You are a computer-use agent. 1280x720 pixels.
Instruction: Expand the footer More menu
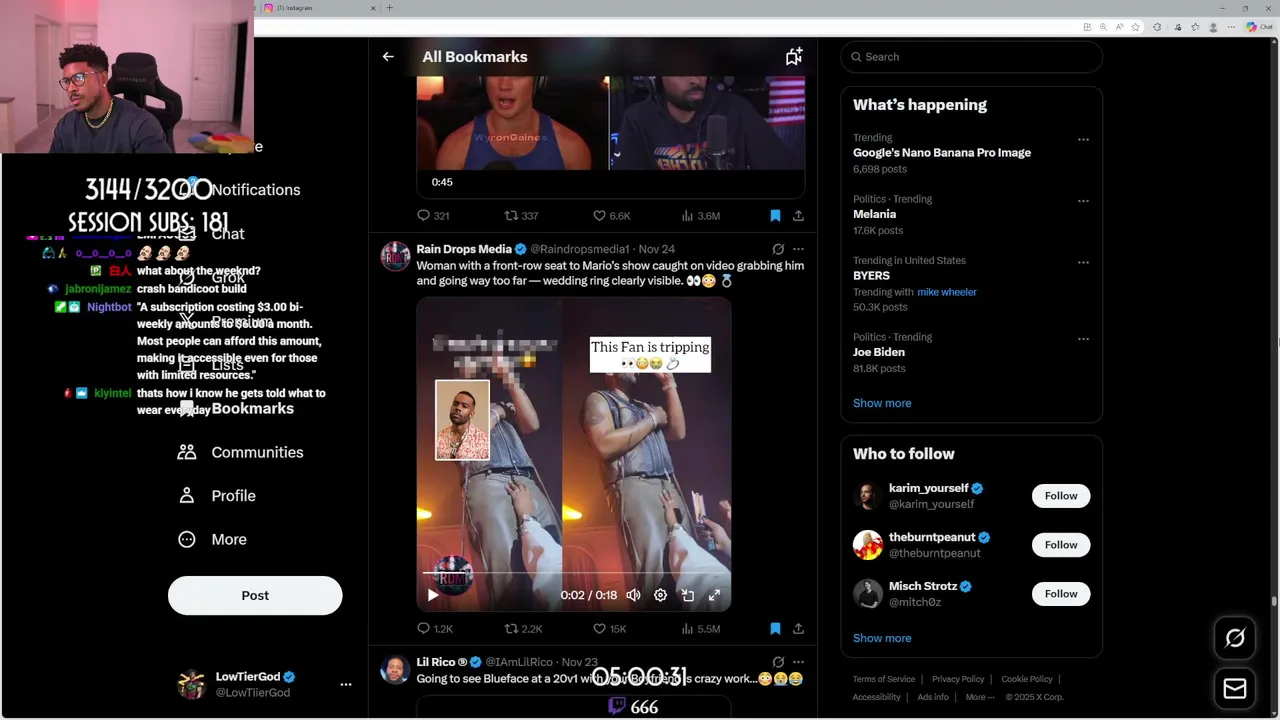979,697
